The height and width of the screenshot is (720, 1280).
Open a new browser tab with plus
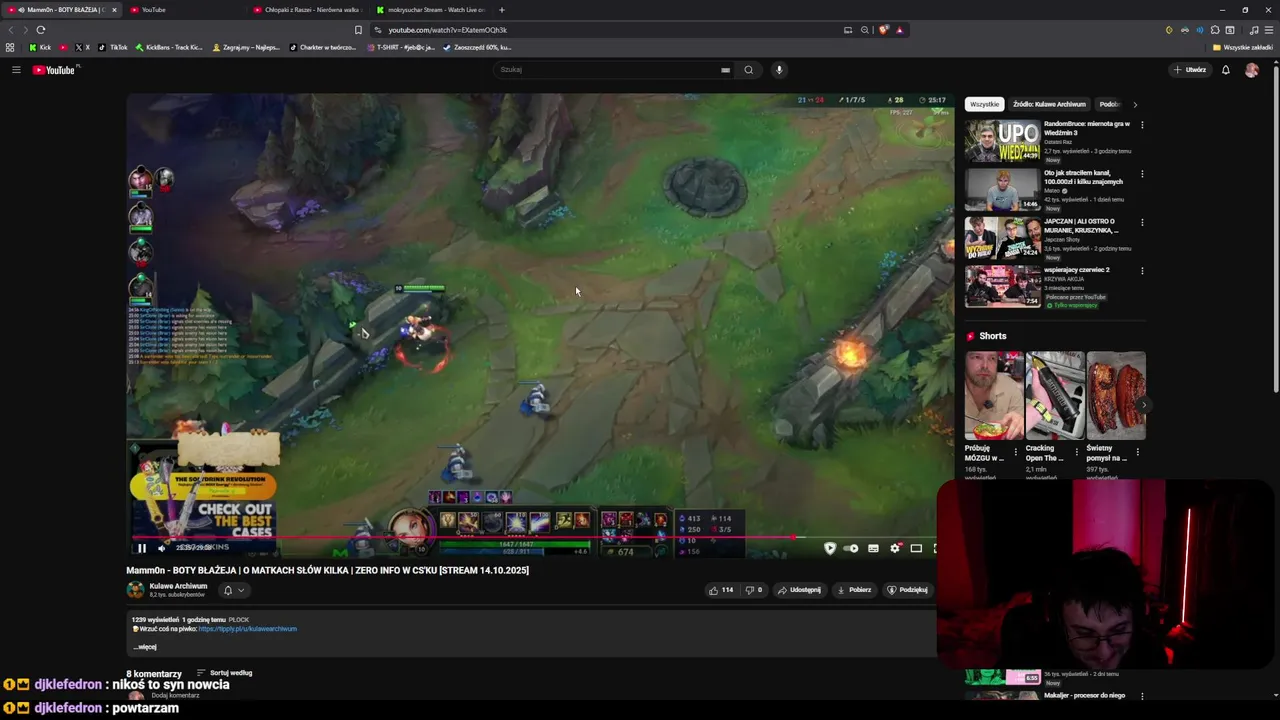502,10
